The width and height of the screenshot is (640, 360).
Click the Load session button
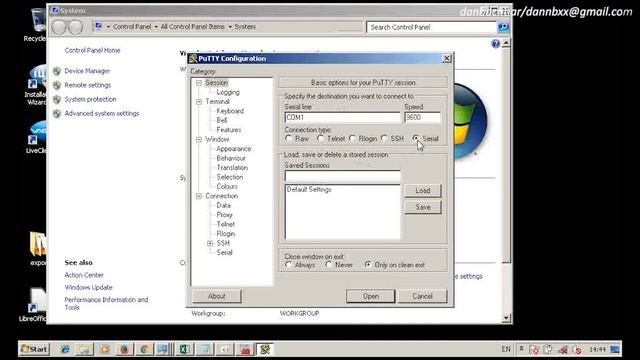(x=423, y=191)
